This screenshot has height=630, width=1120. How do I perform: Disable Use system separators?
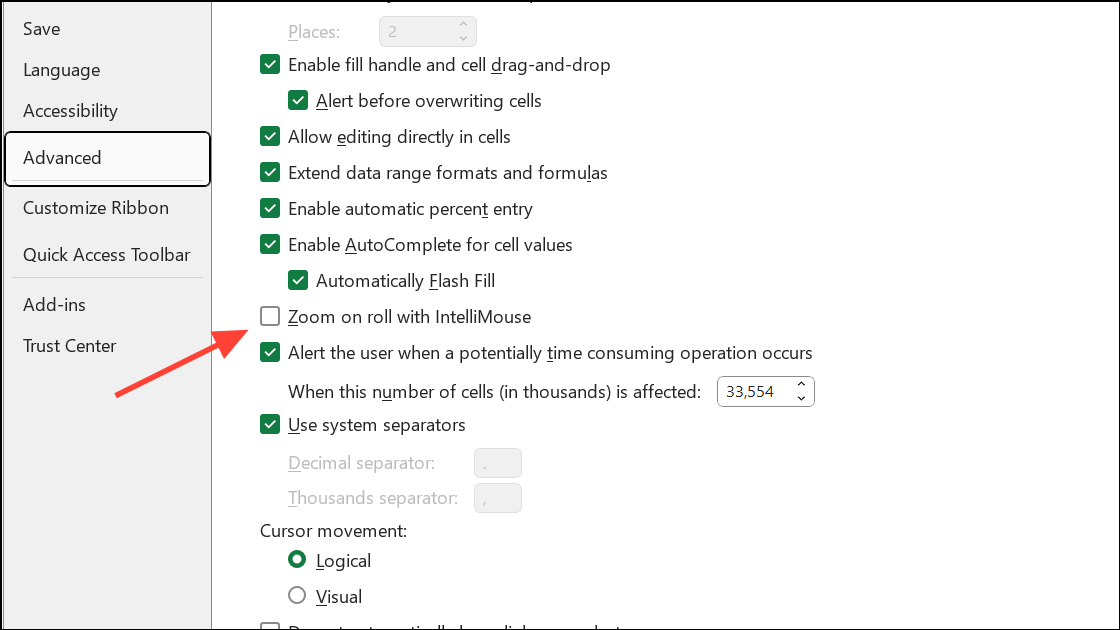click(270, 424)
